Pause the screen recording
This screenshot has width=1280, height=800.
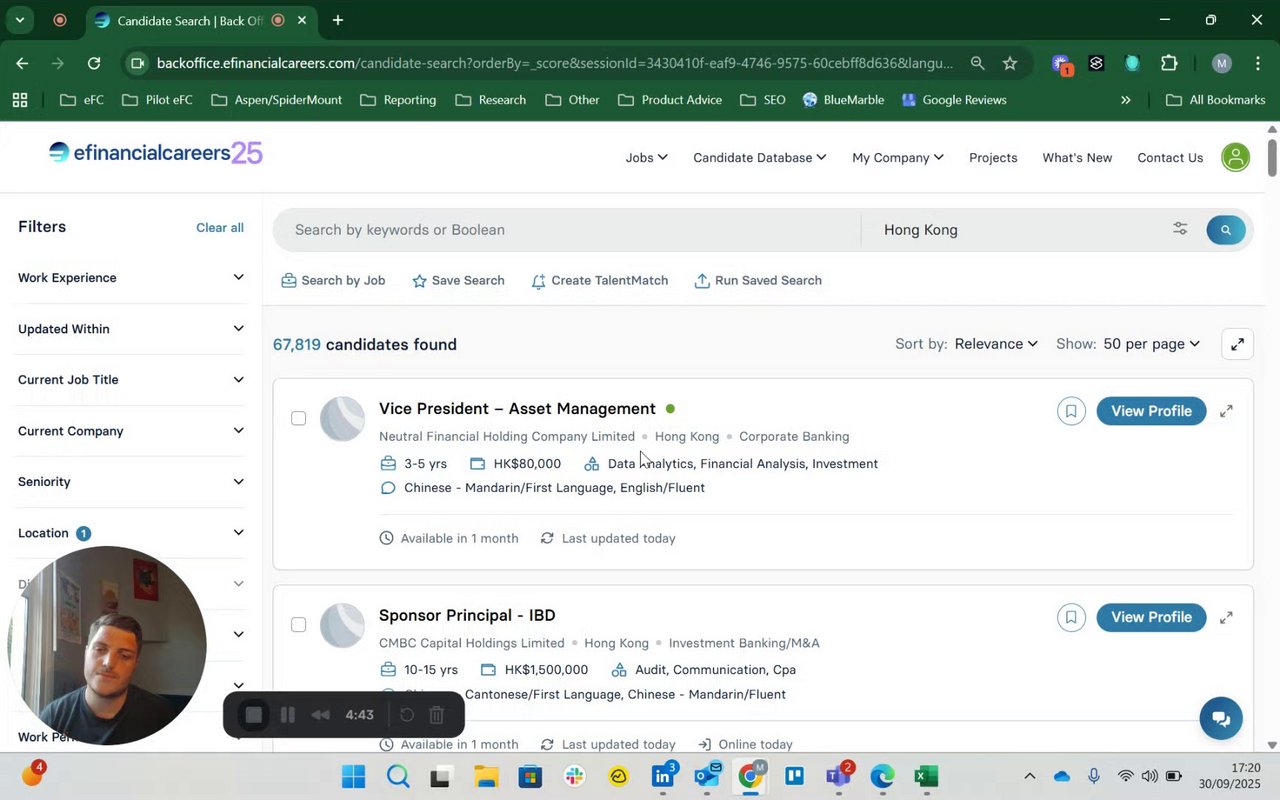click(287, 715)
